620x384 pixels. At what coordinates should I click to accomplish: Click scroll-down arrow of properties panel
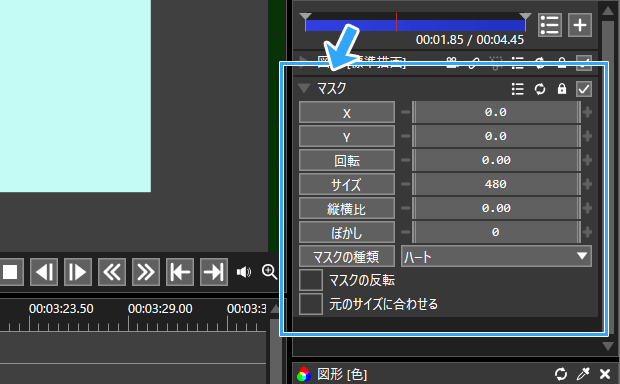tap(608, 346)
